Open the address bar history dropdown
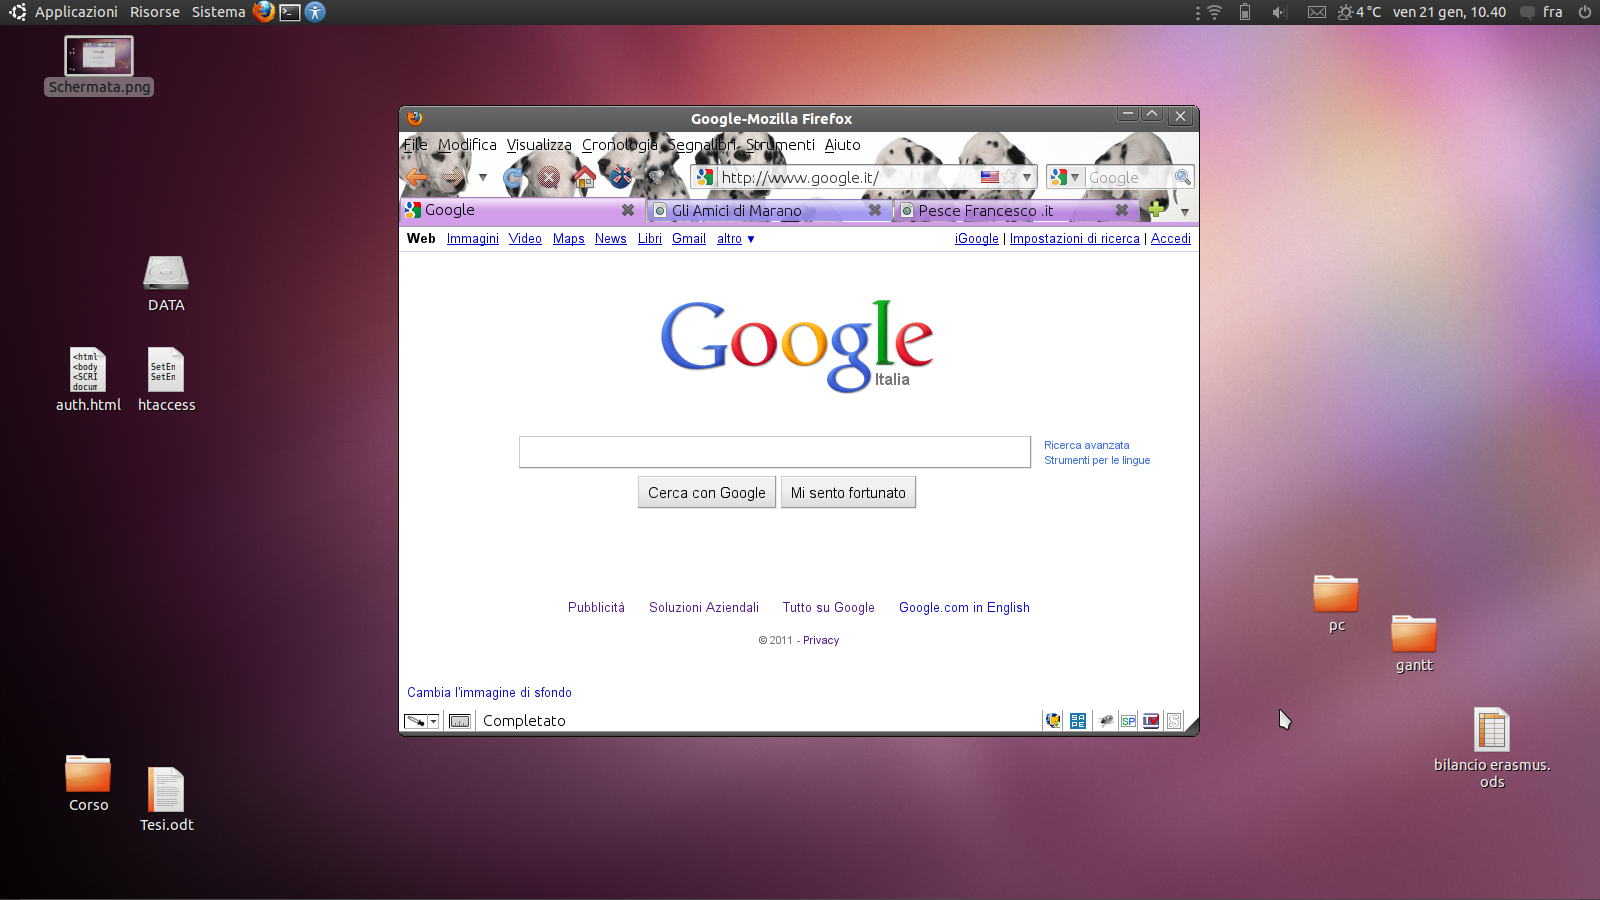 1027,177
